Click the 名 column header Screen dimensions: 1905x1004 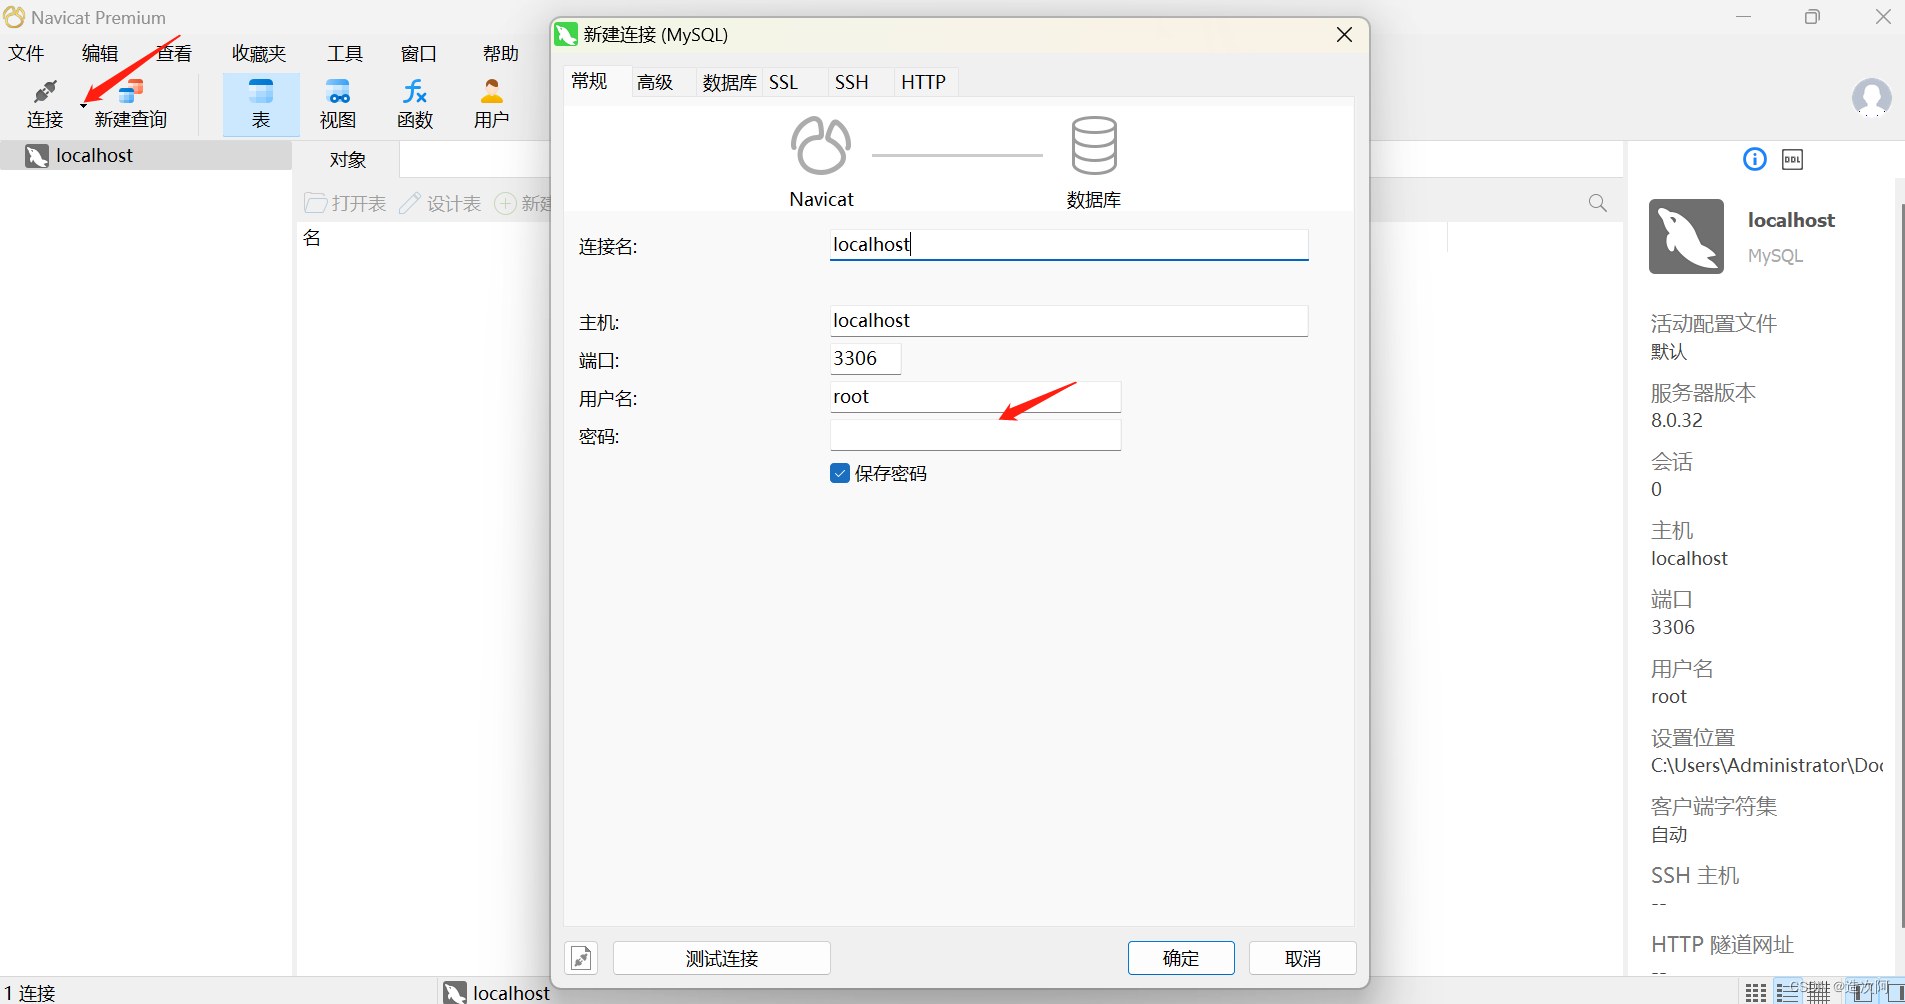312,237
